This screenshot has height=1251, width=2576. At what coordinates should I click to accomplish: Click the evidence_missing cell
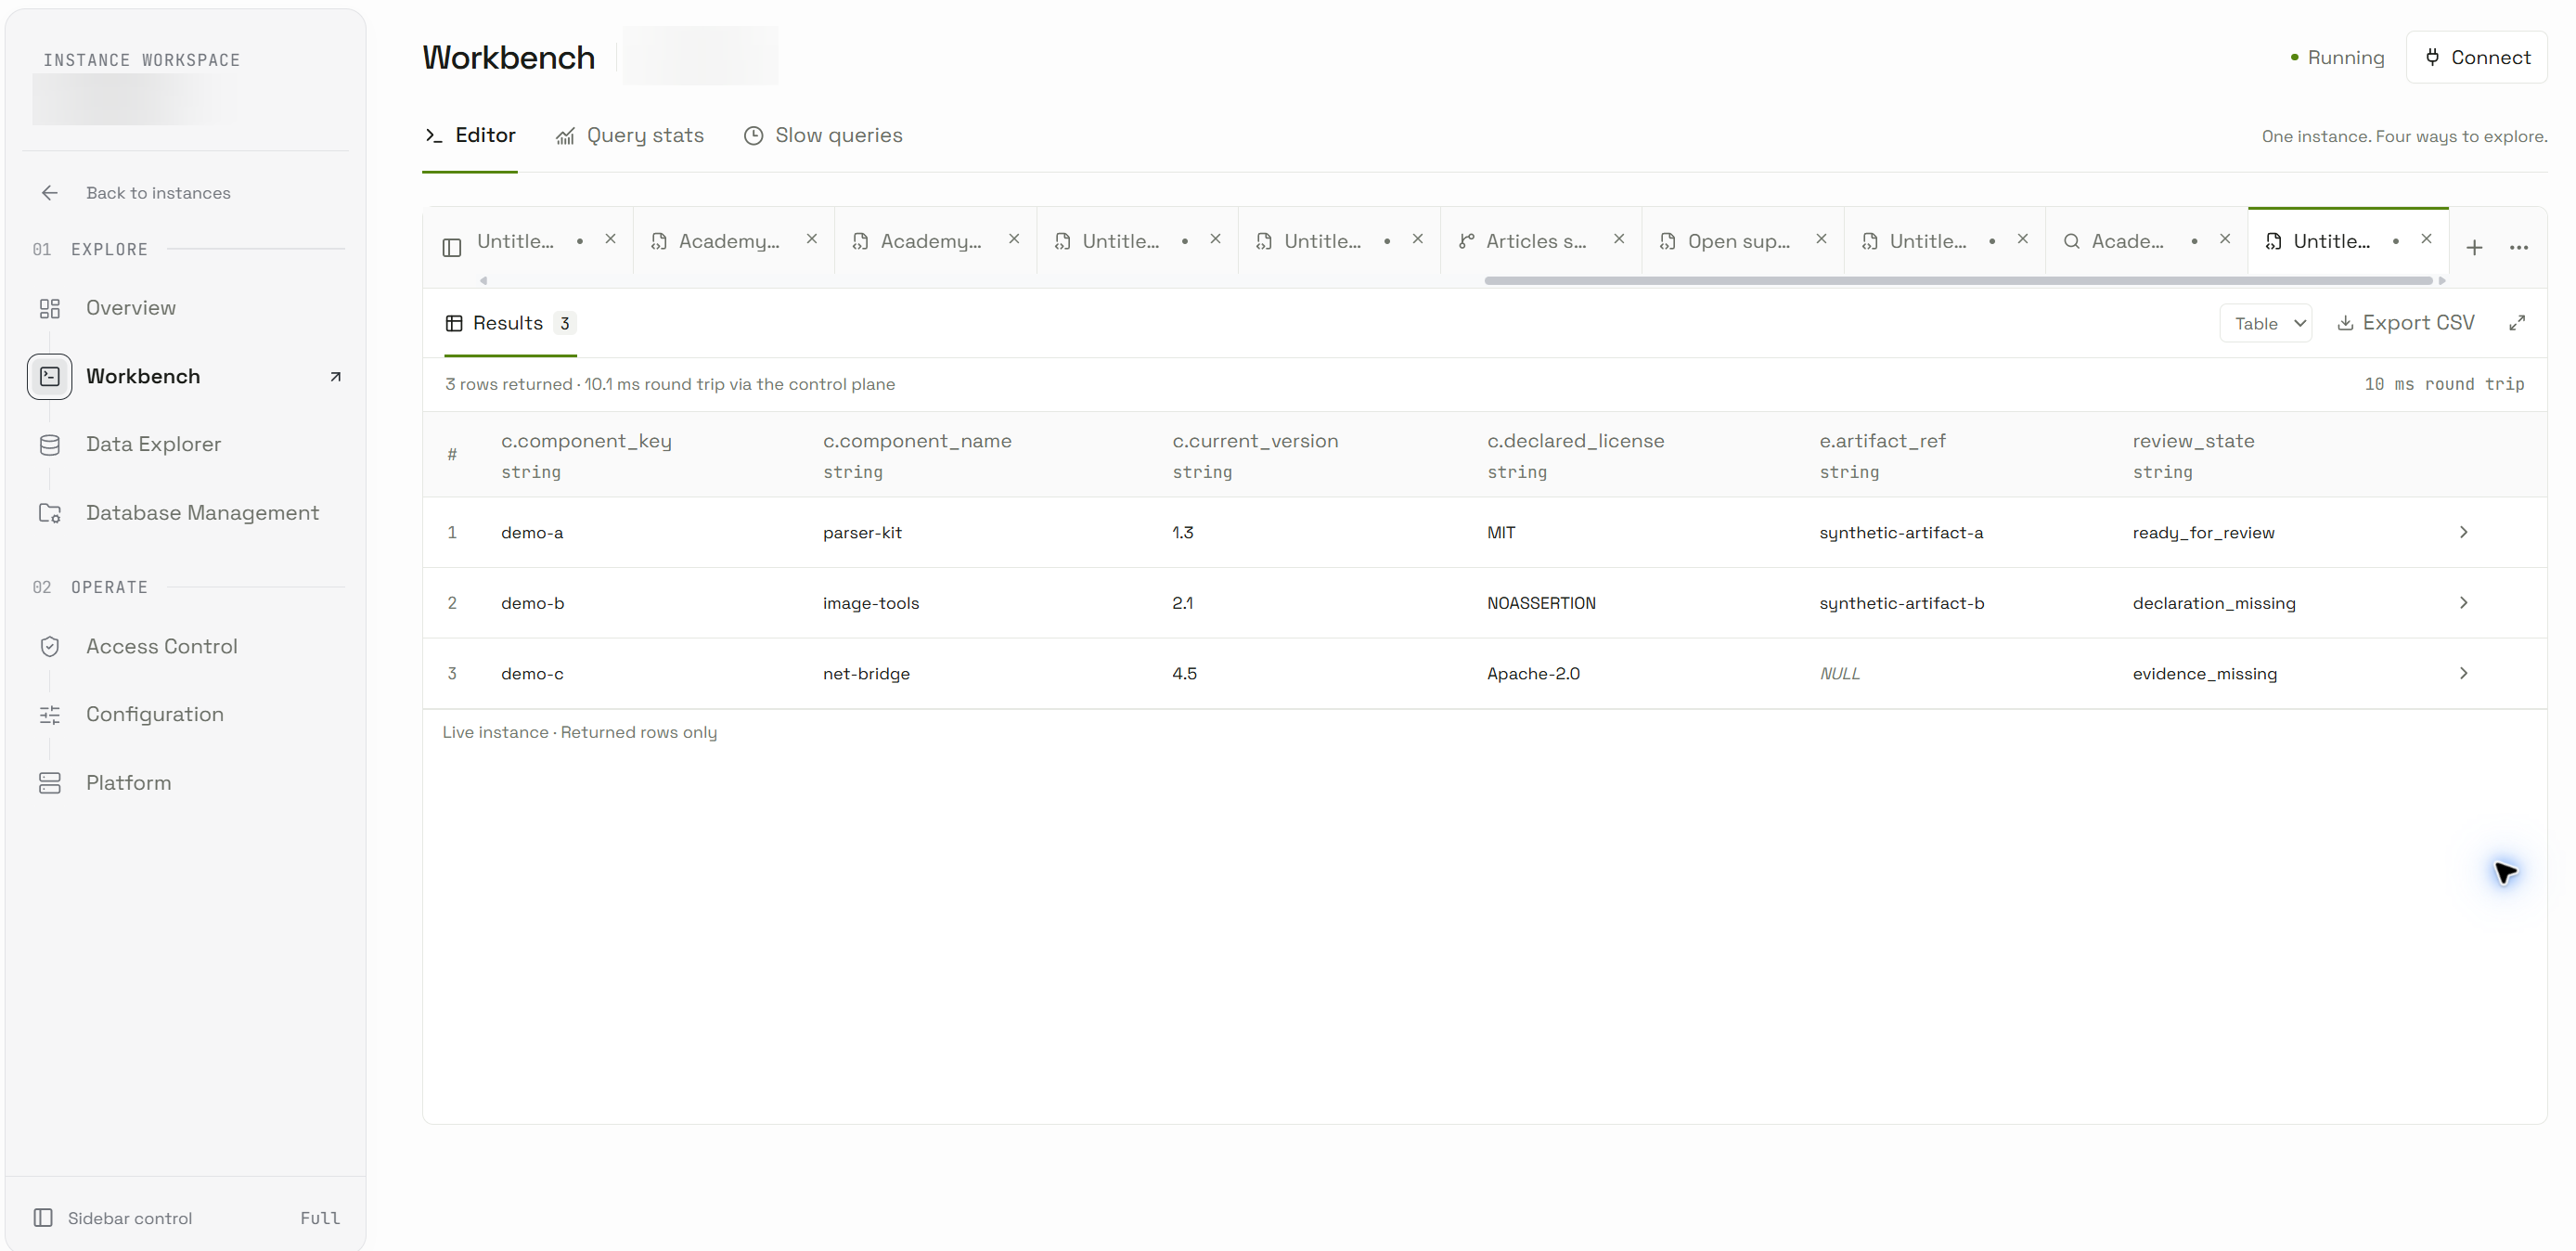click(x=2204, y=674)
